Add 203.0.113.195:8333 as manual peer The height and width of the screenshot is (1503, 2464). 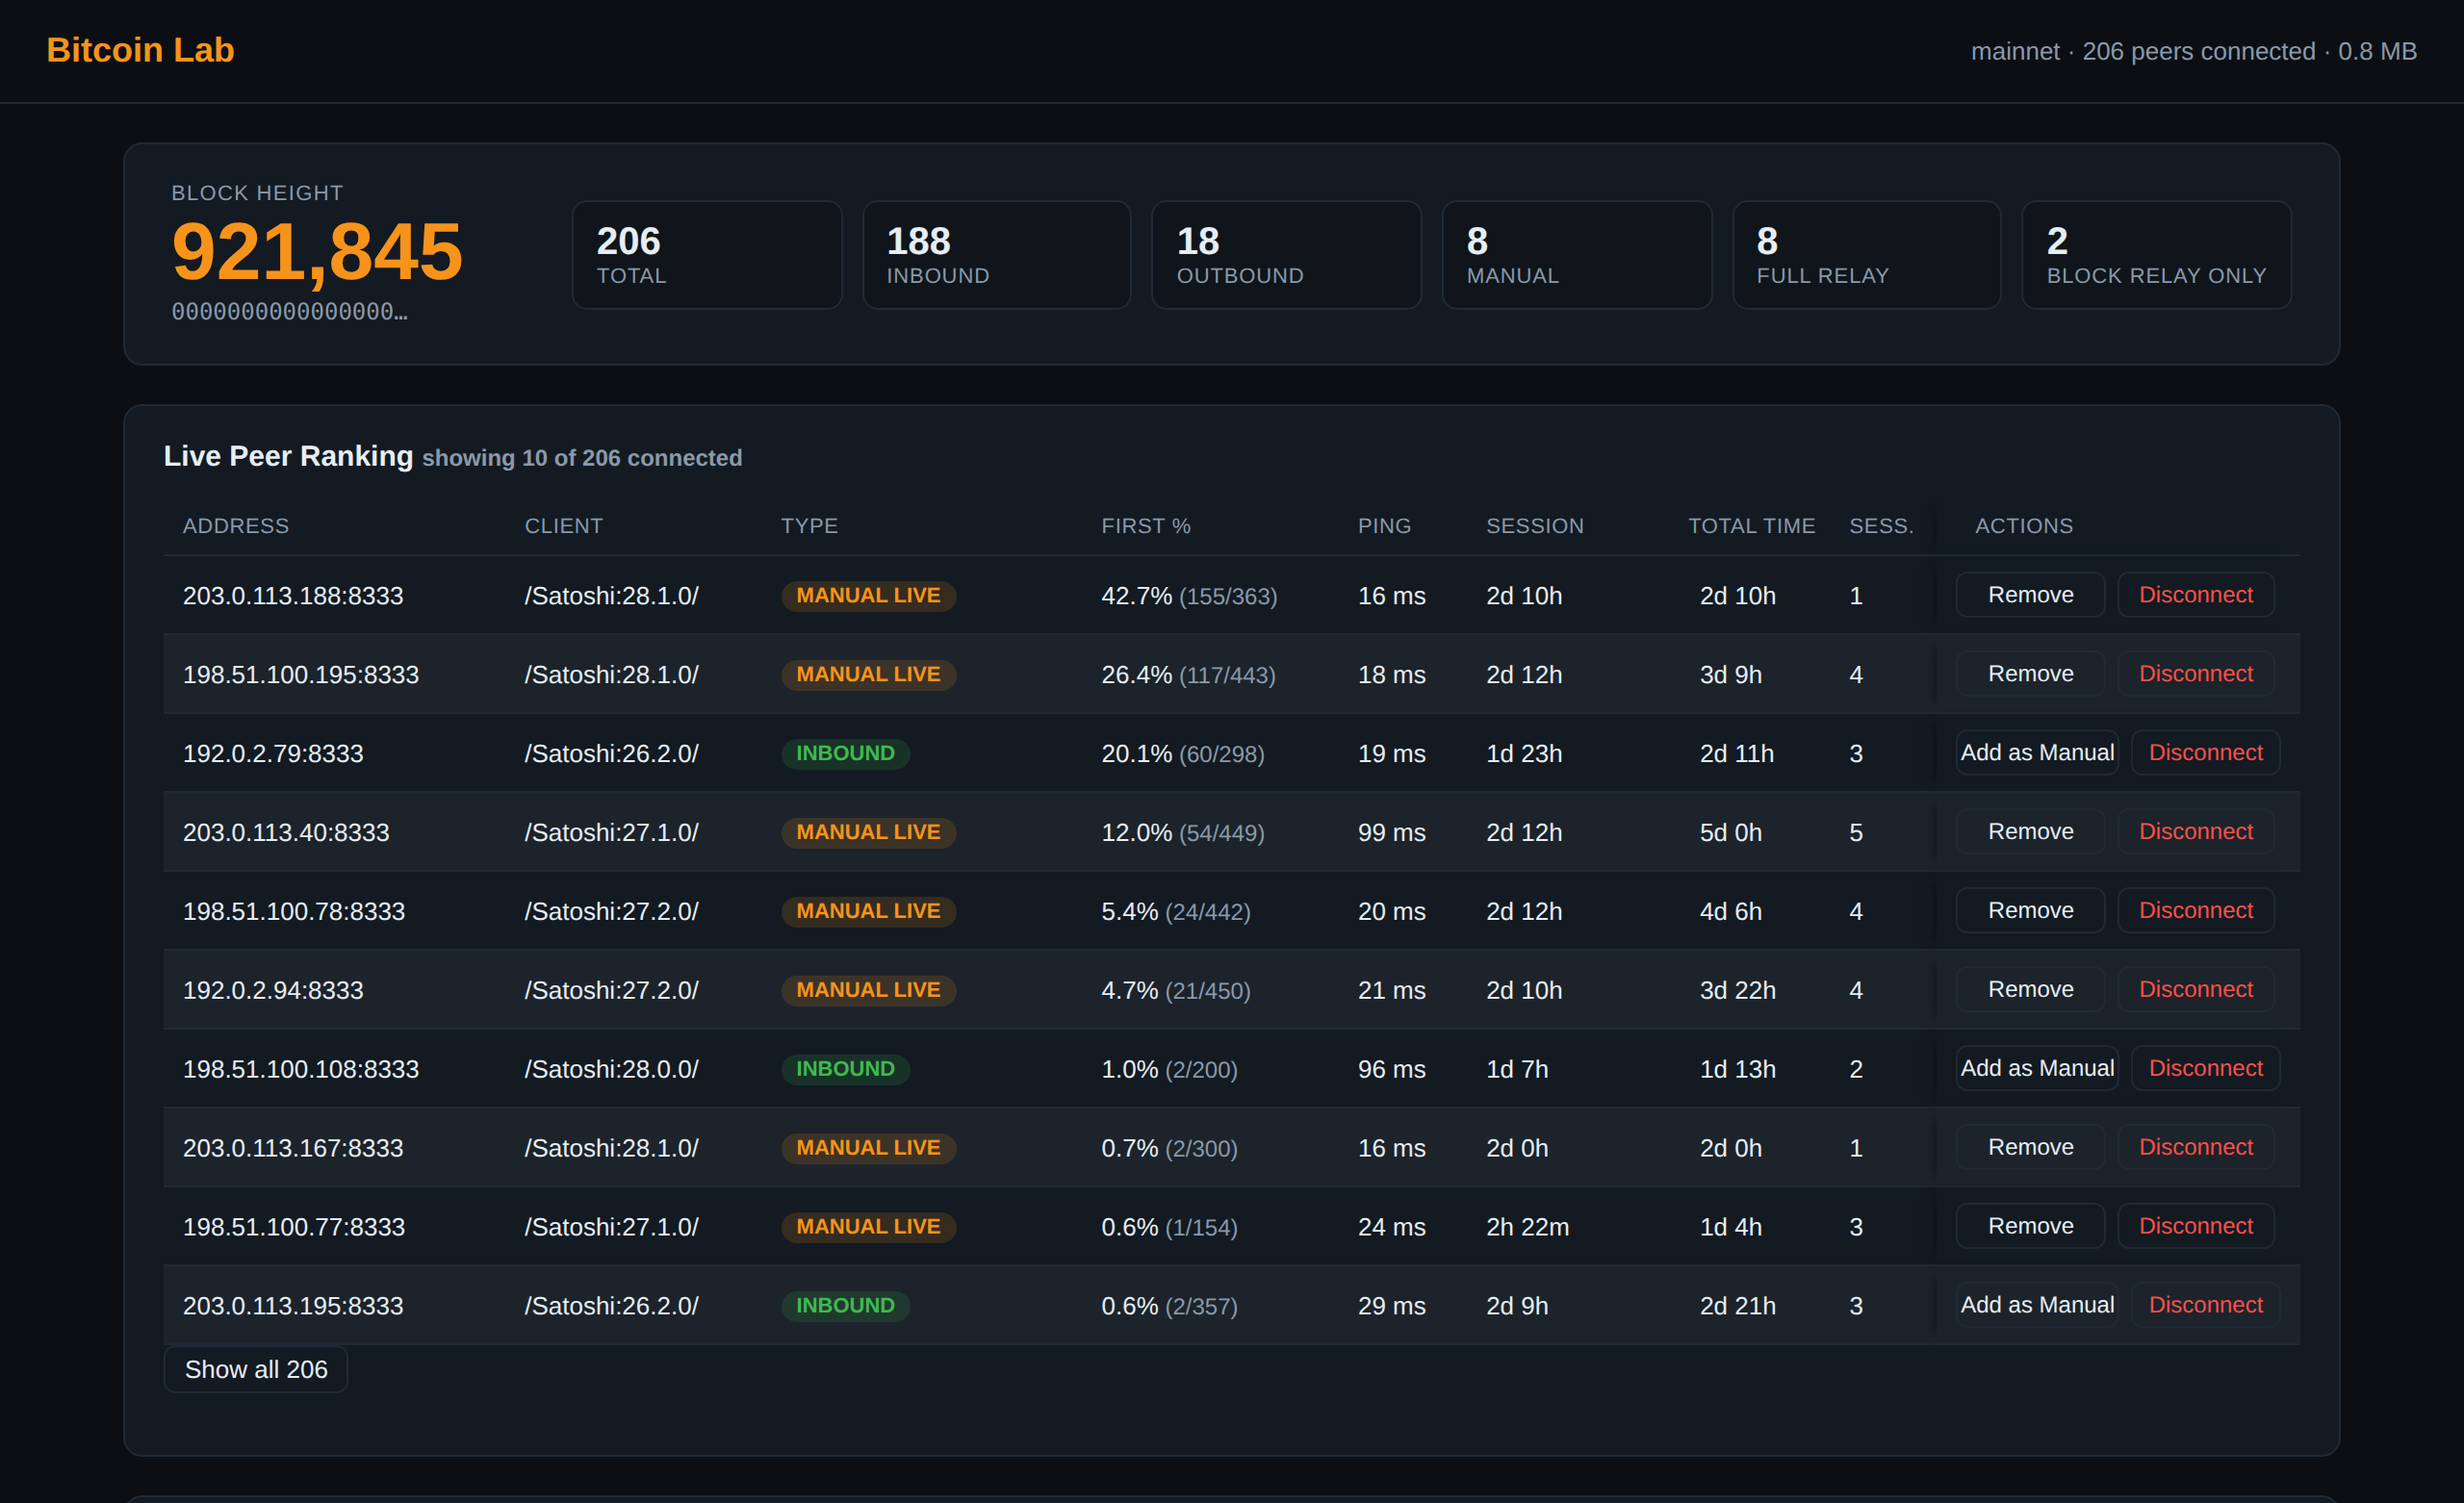(x=2037, y=1306)
